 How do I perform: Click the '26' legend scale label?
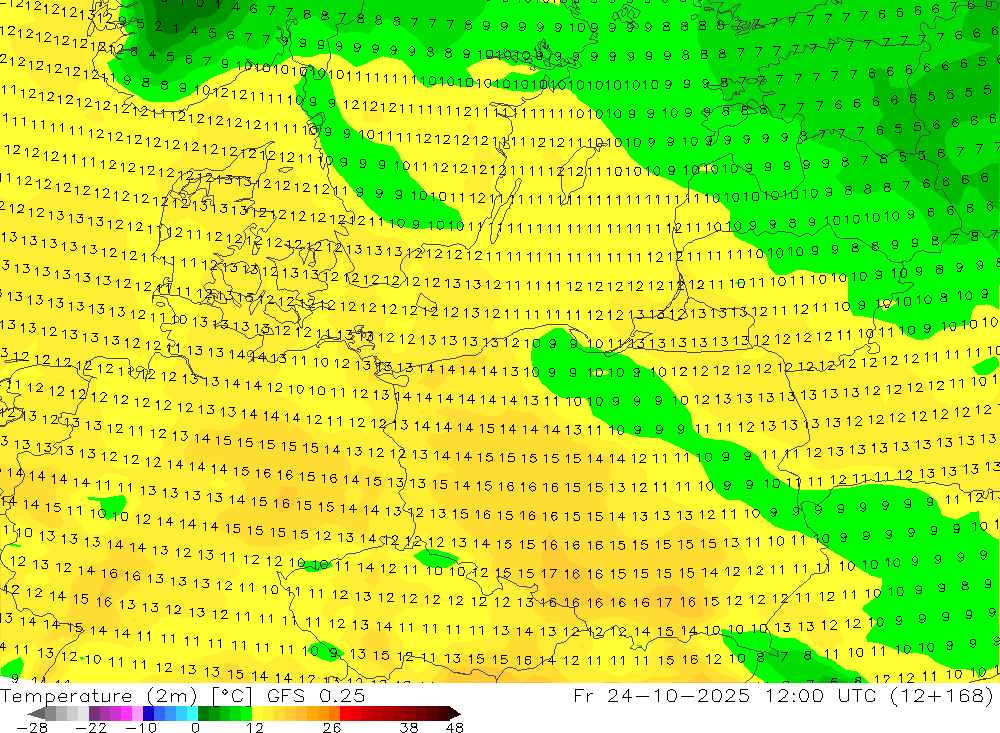pos(332,728)
